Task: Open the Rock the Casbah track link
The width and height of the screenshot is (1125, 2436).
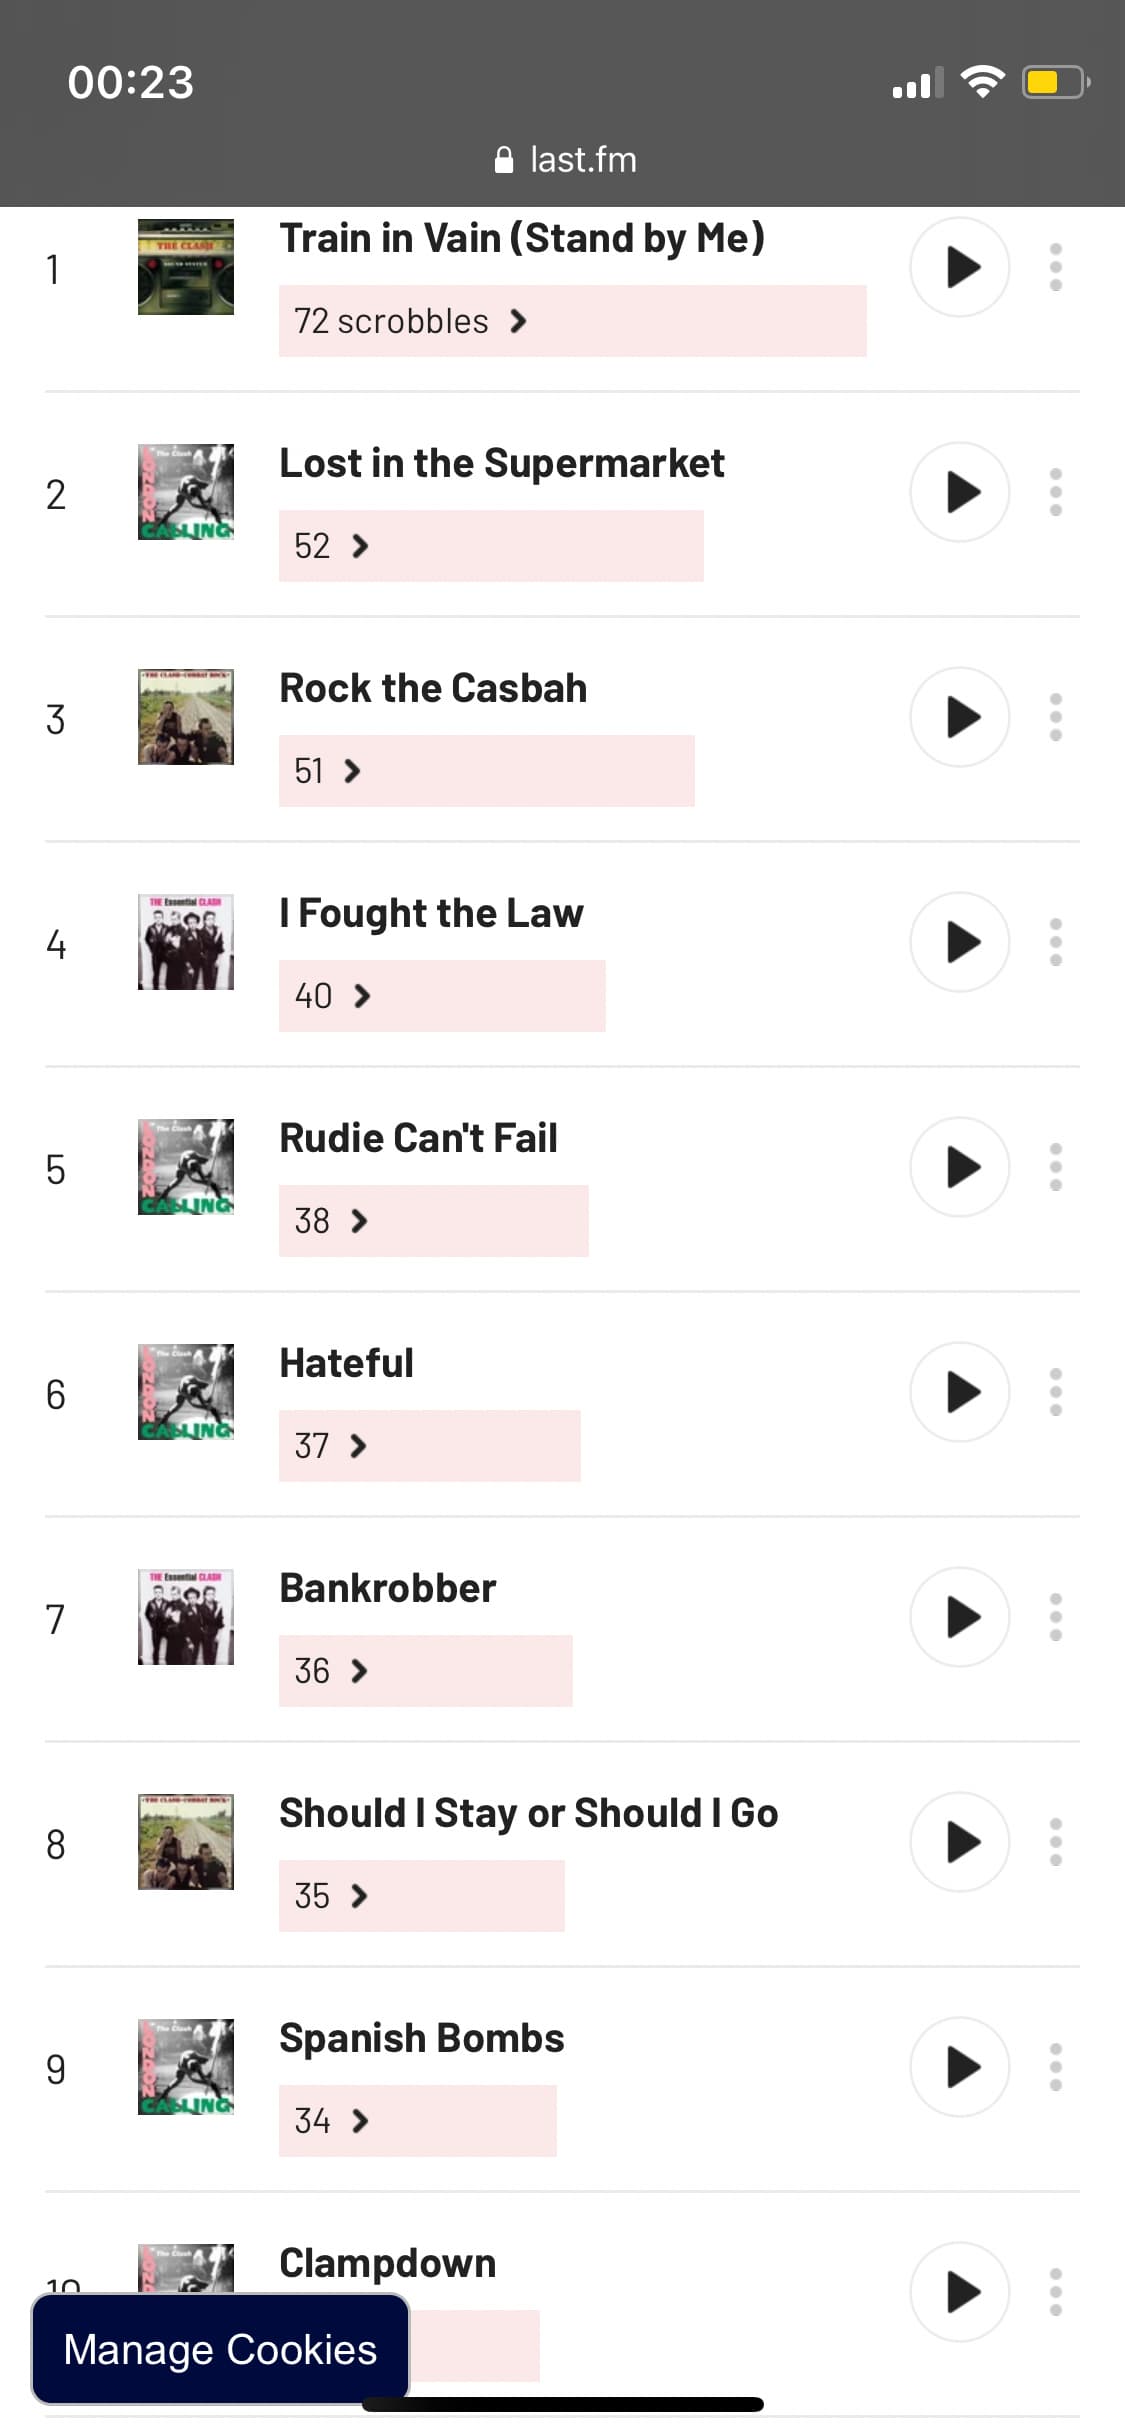Action: pyautogui.click(x=433, y=688)
